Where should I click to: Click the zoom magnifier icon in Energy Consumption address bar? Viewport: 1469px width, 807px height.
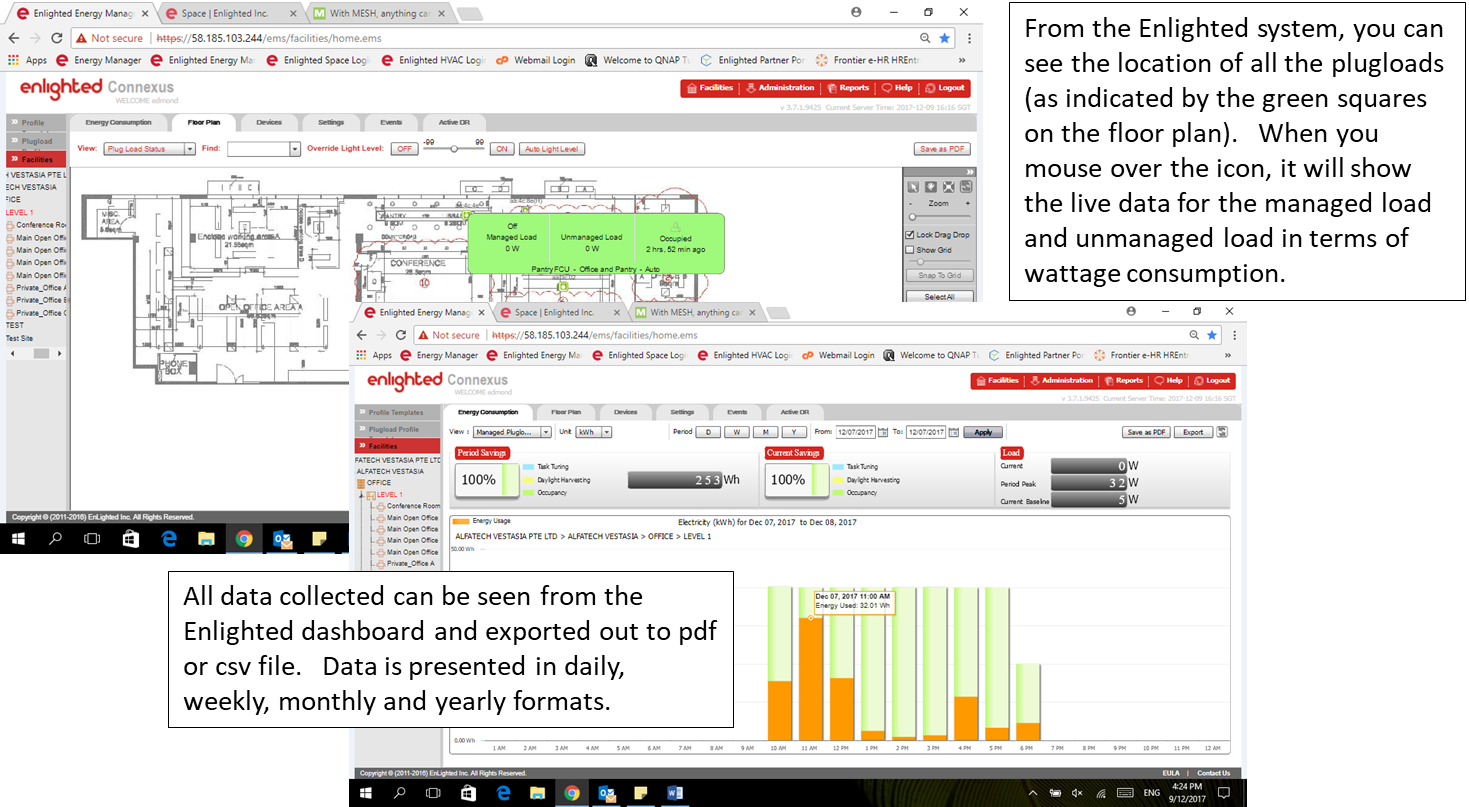coord(1194,335)
